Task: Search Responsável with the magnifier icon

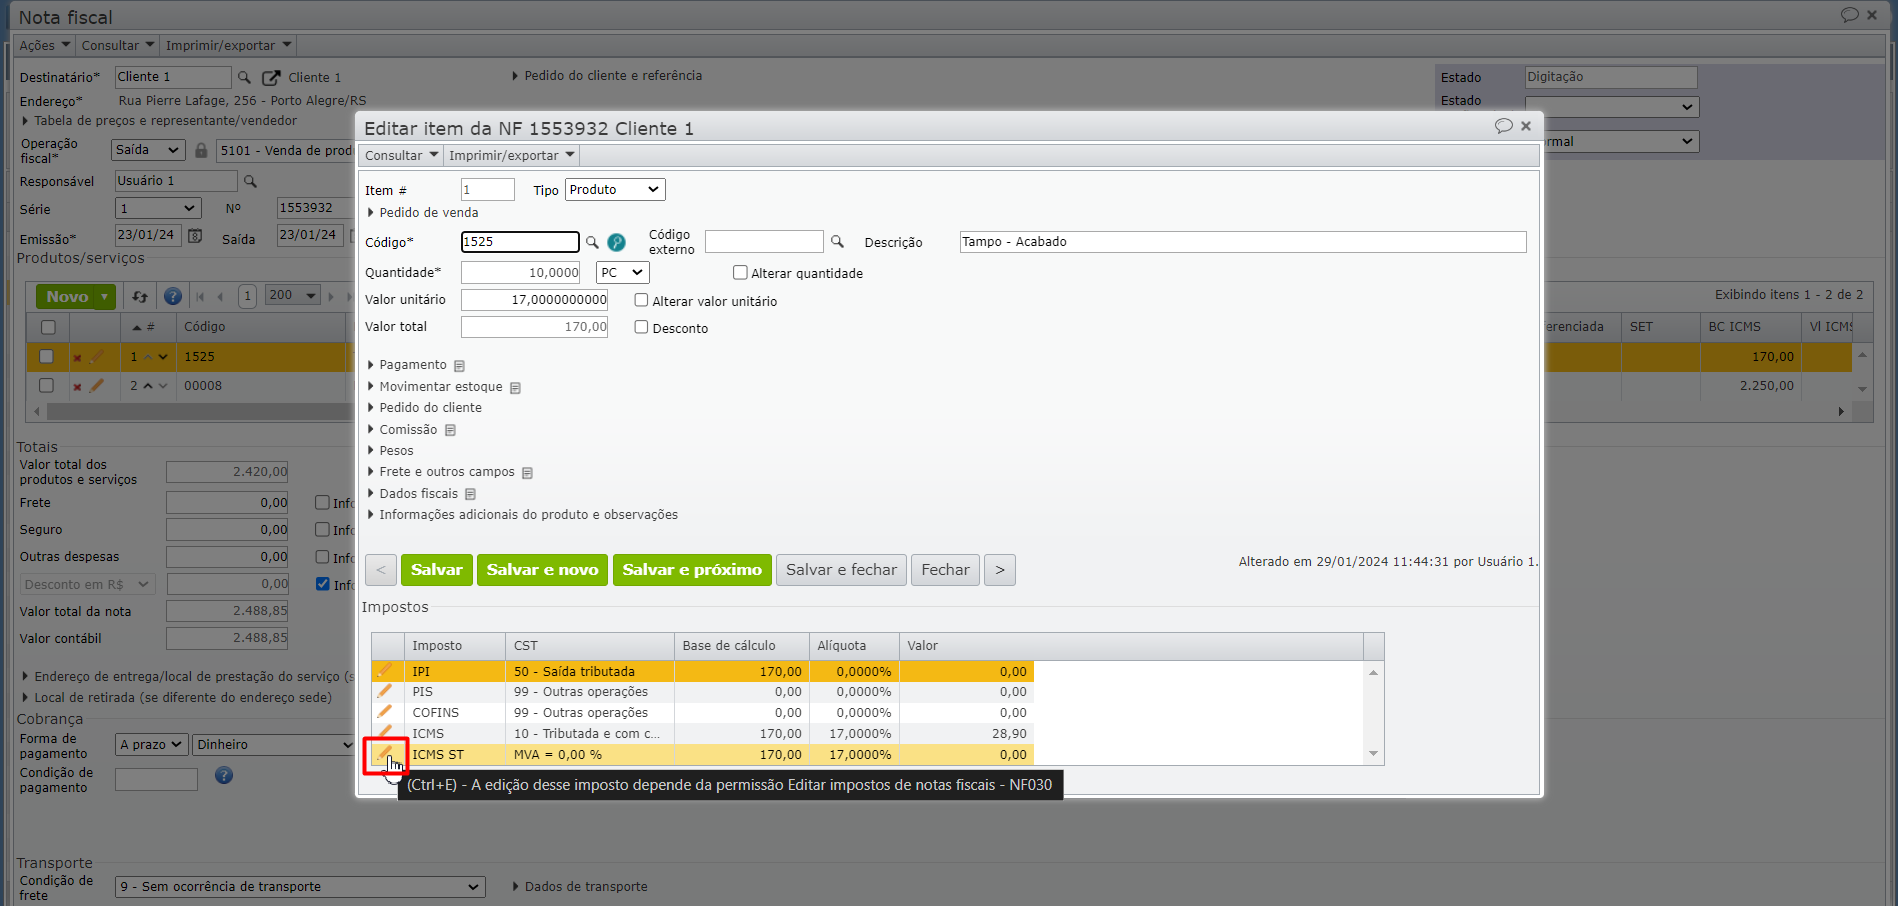Action: coord(251,181)
